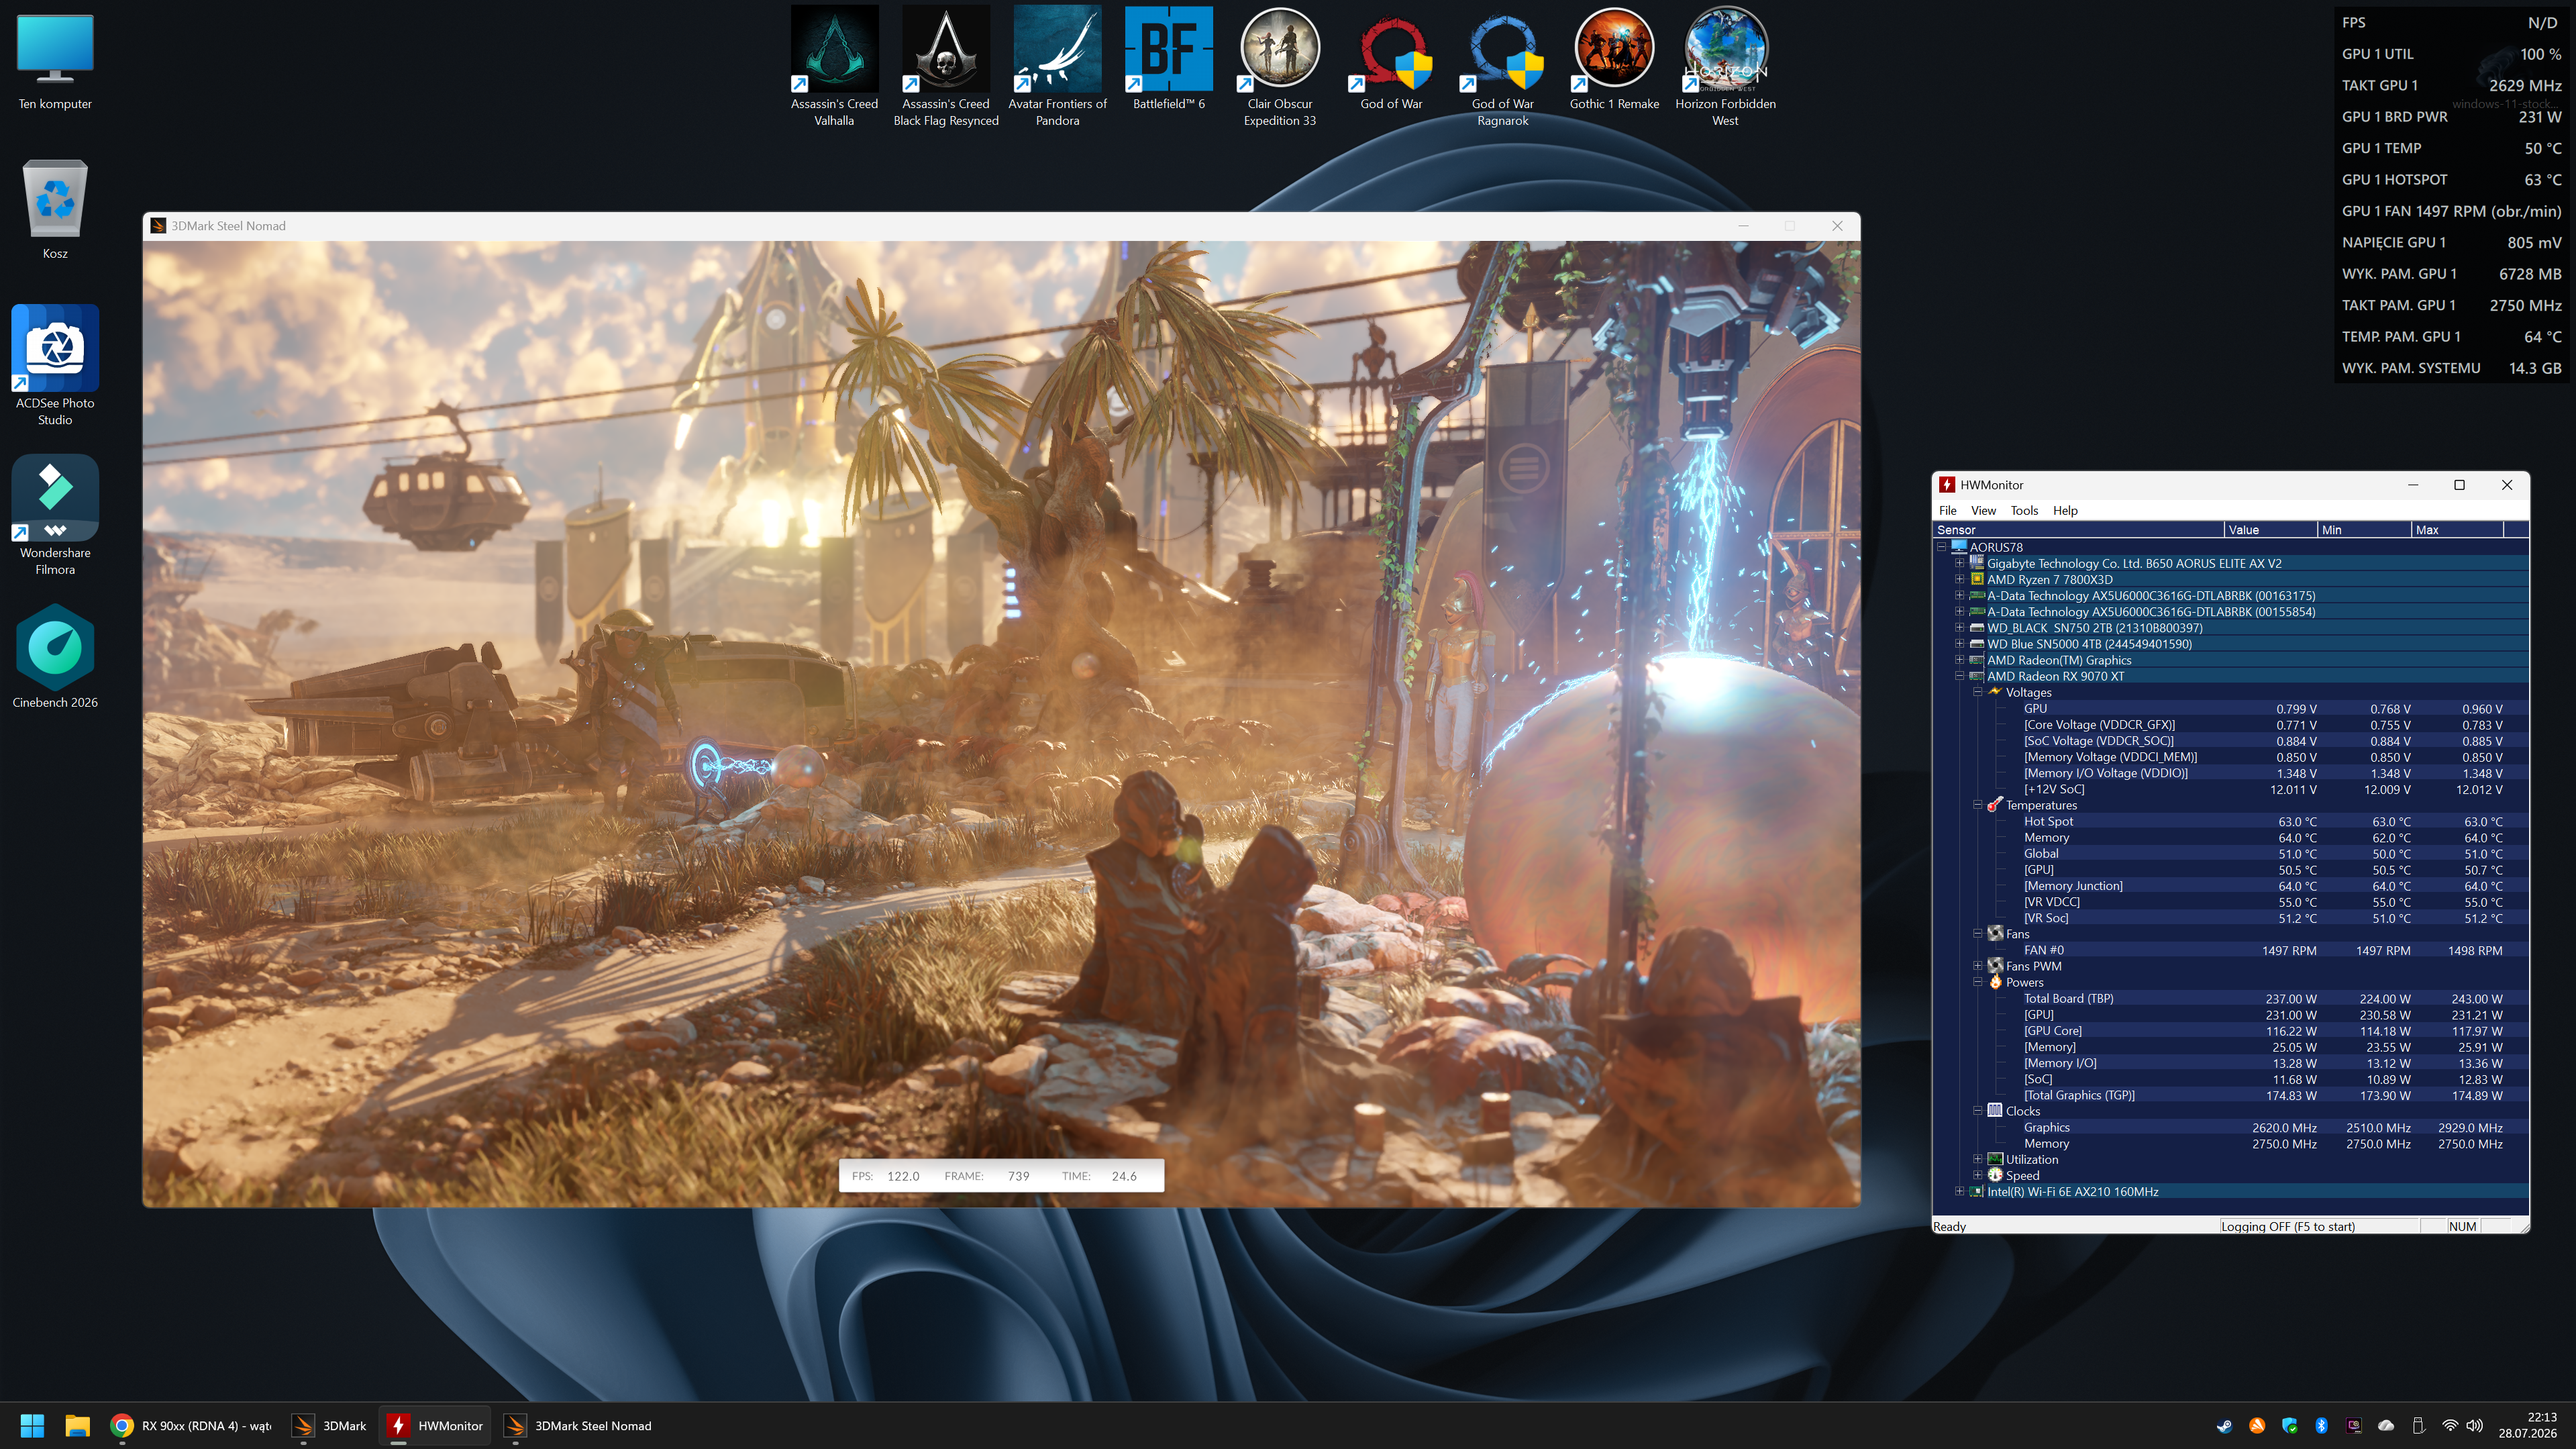This screenshot has width=2576, height=1449.
Task: Expand the Fans PWM node
Action: [1977, 966]
